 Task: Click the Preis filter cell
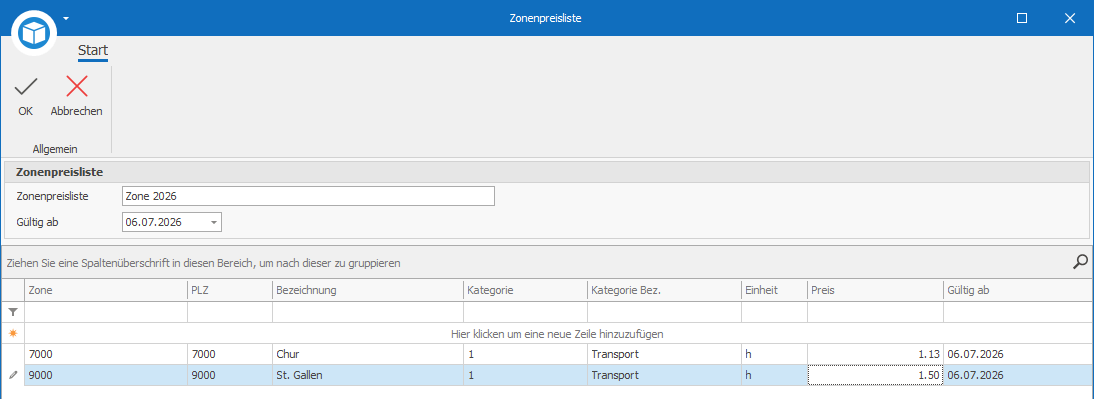[876, 312]
